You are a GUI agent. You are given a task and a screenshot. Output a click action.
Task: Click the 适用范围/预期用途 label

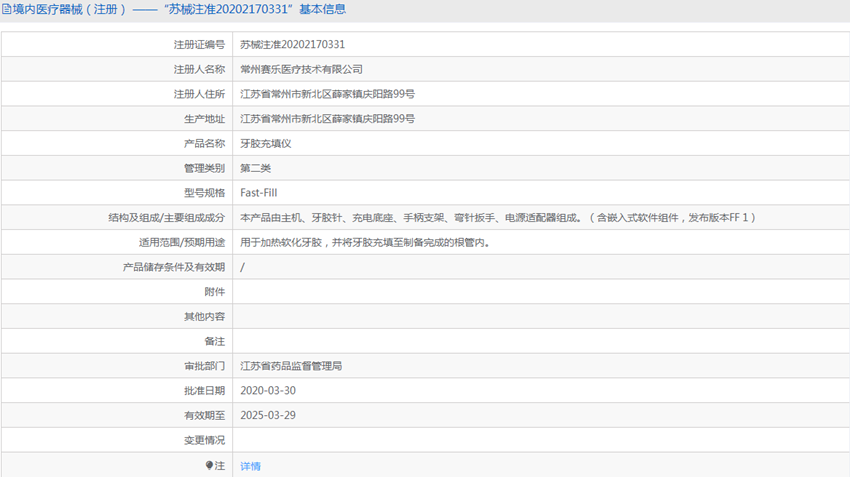pyautogui.click(x=182, y=242)
